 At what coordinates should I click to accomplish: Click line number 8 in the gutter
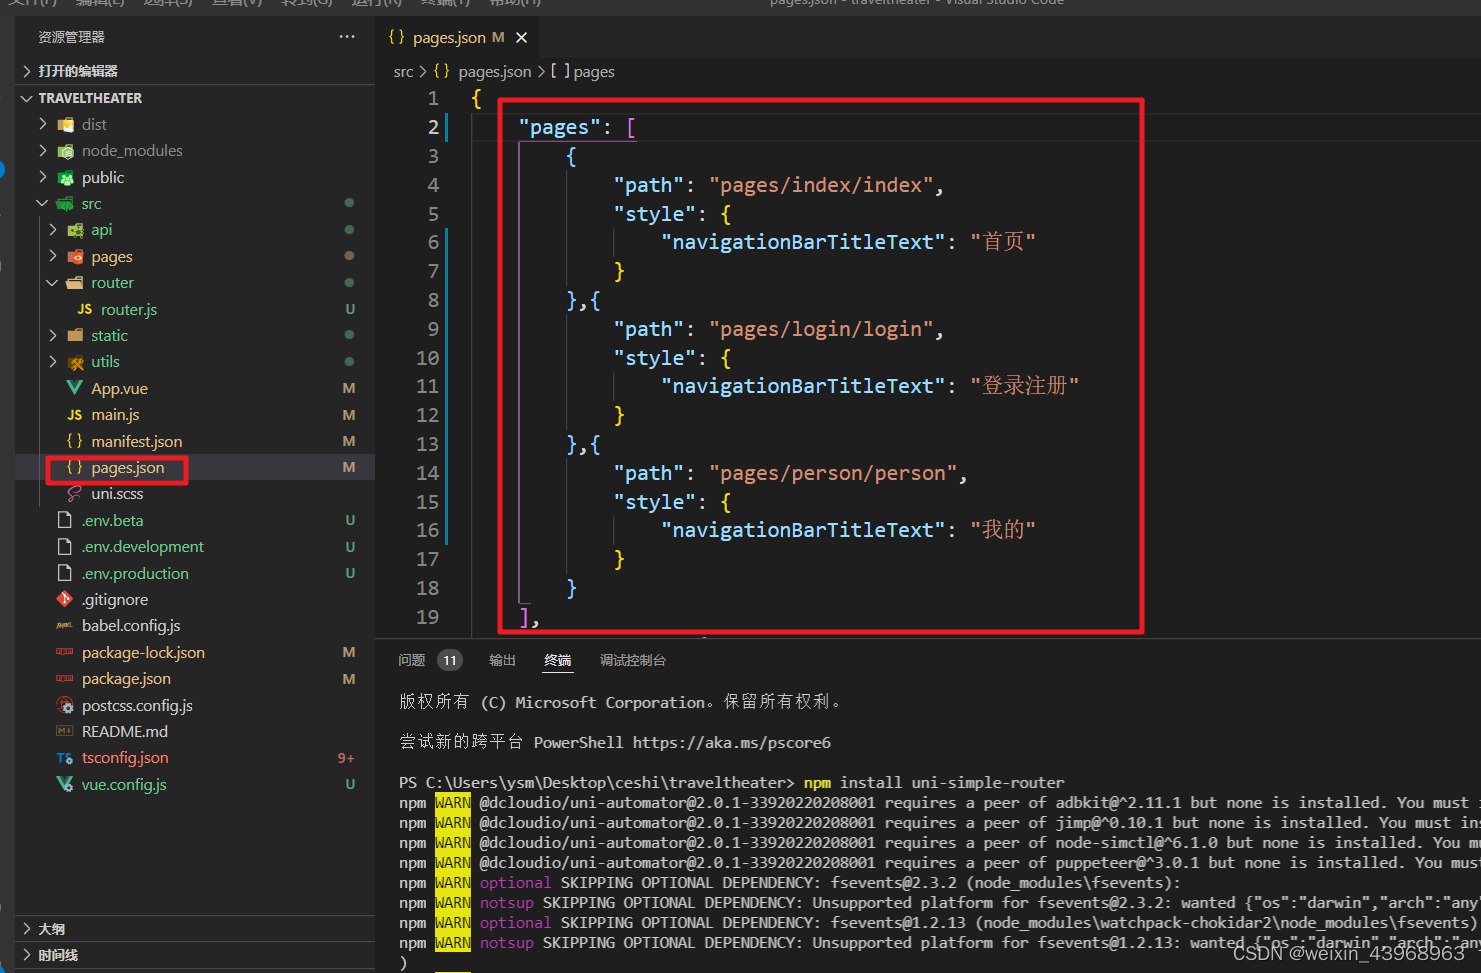point(433,300)
